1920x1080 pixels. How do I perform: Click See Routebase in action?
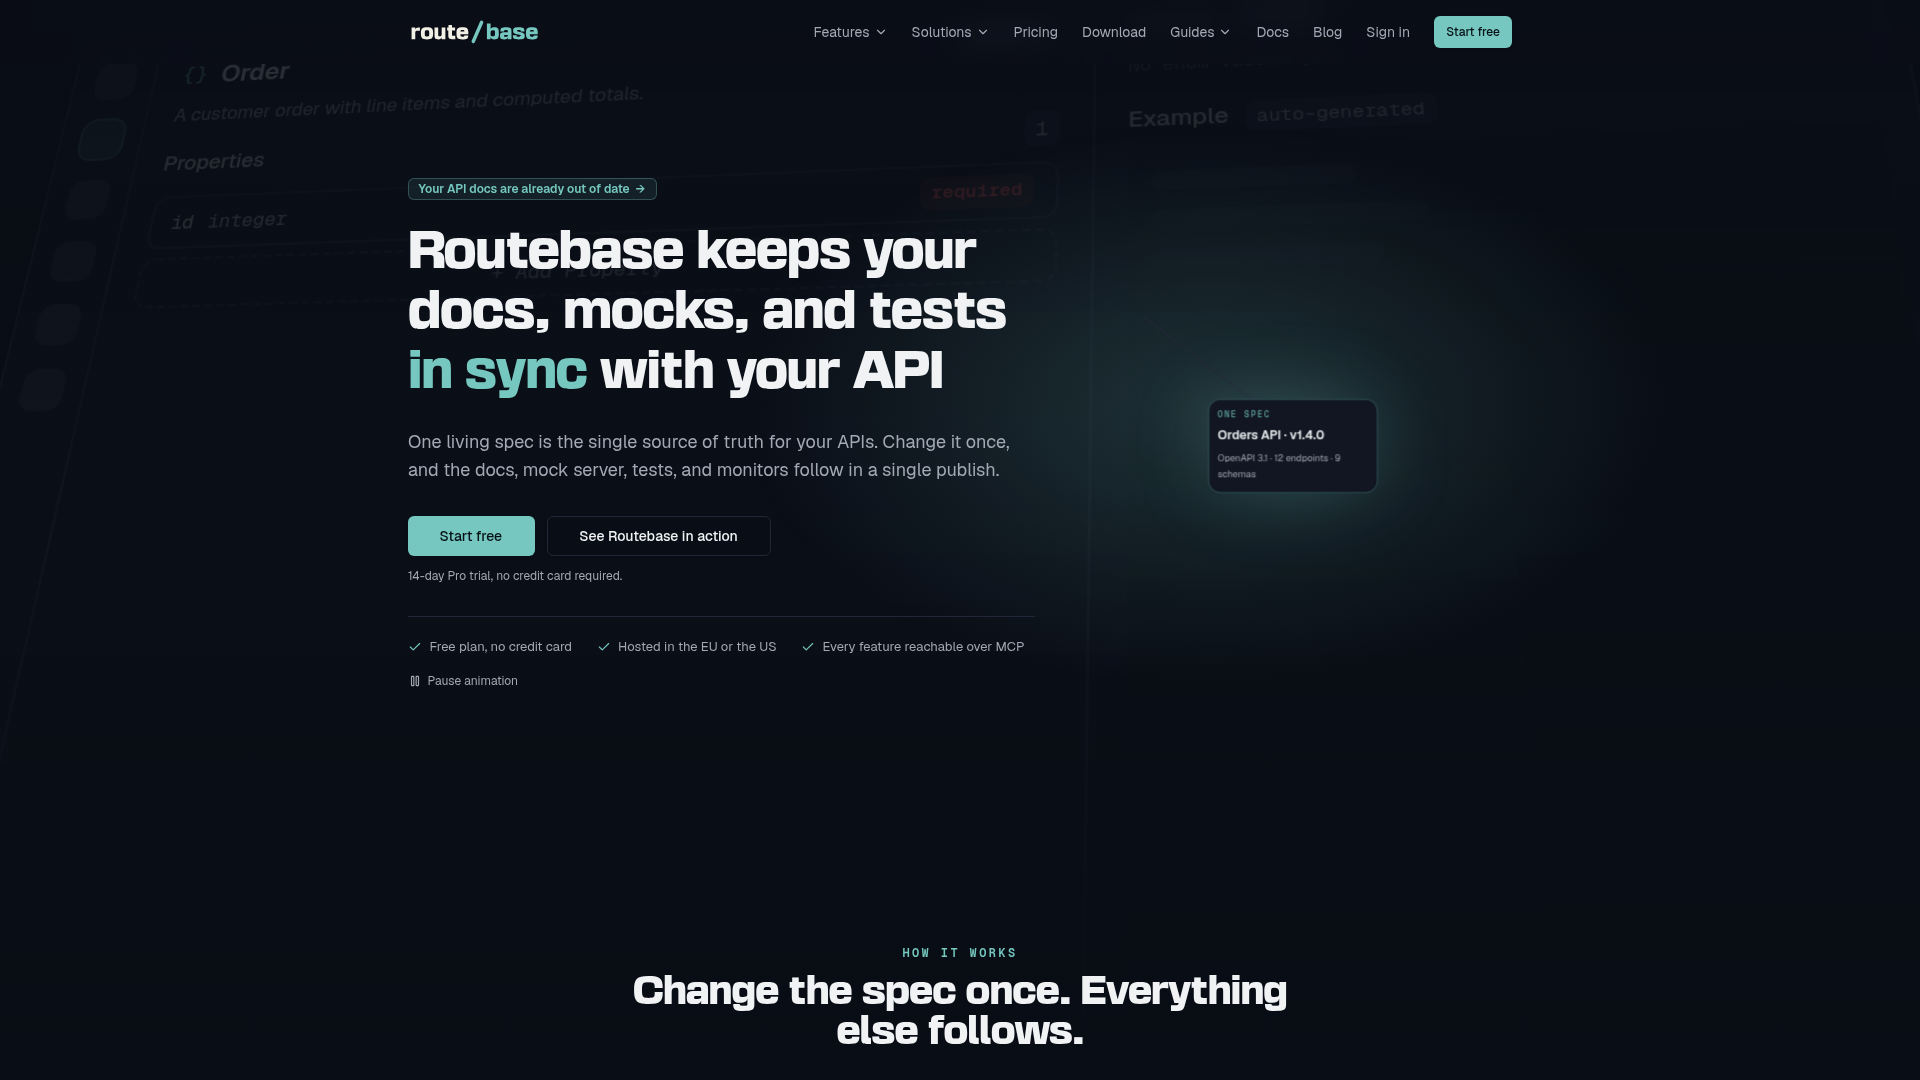658,536
